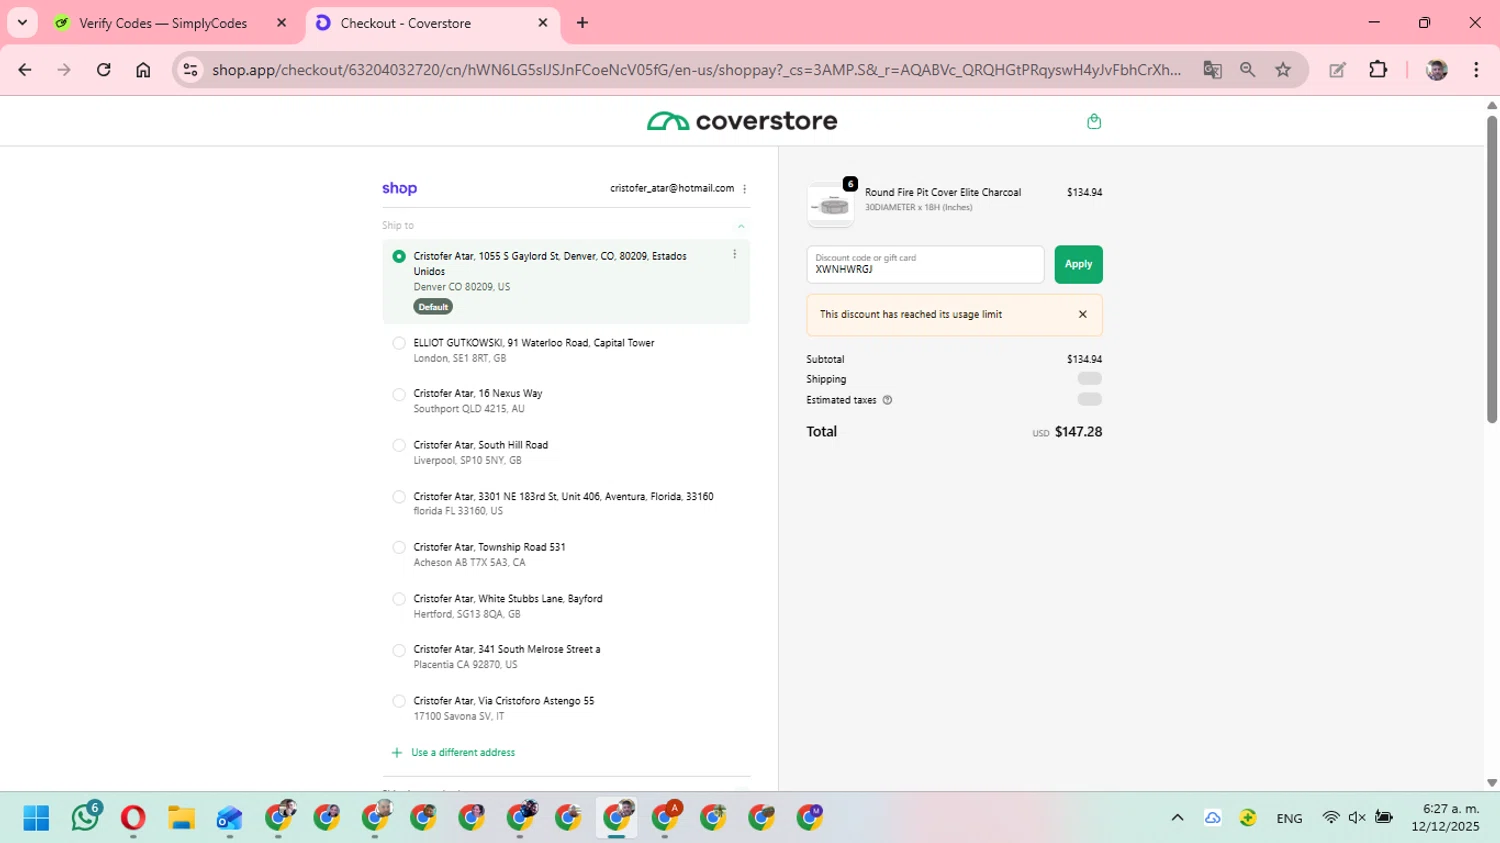The height and width of the screenshot is (843, 1500).
Task: Click the Shop Pay logo
Action: click(x=399, y=188)
